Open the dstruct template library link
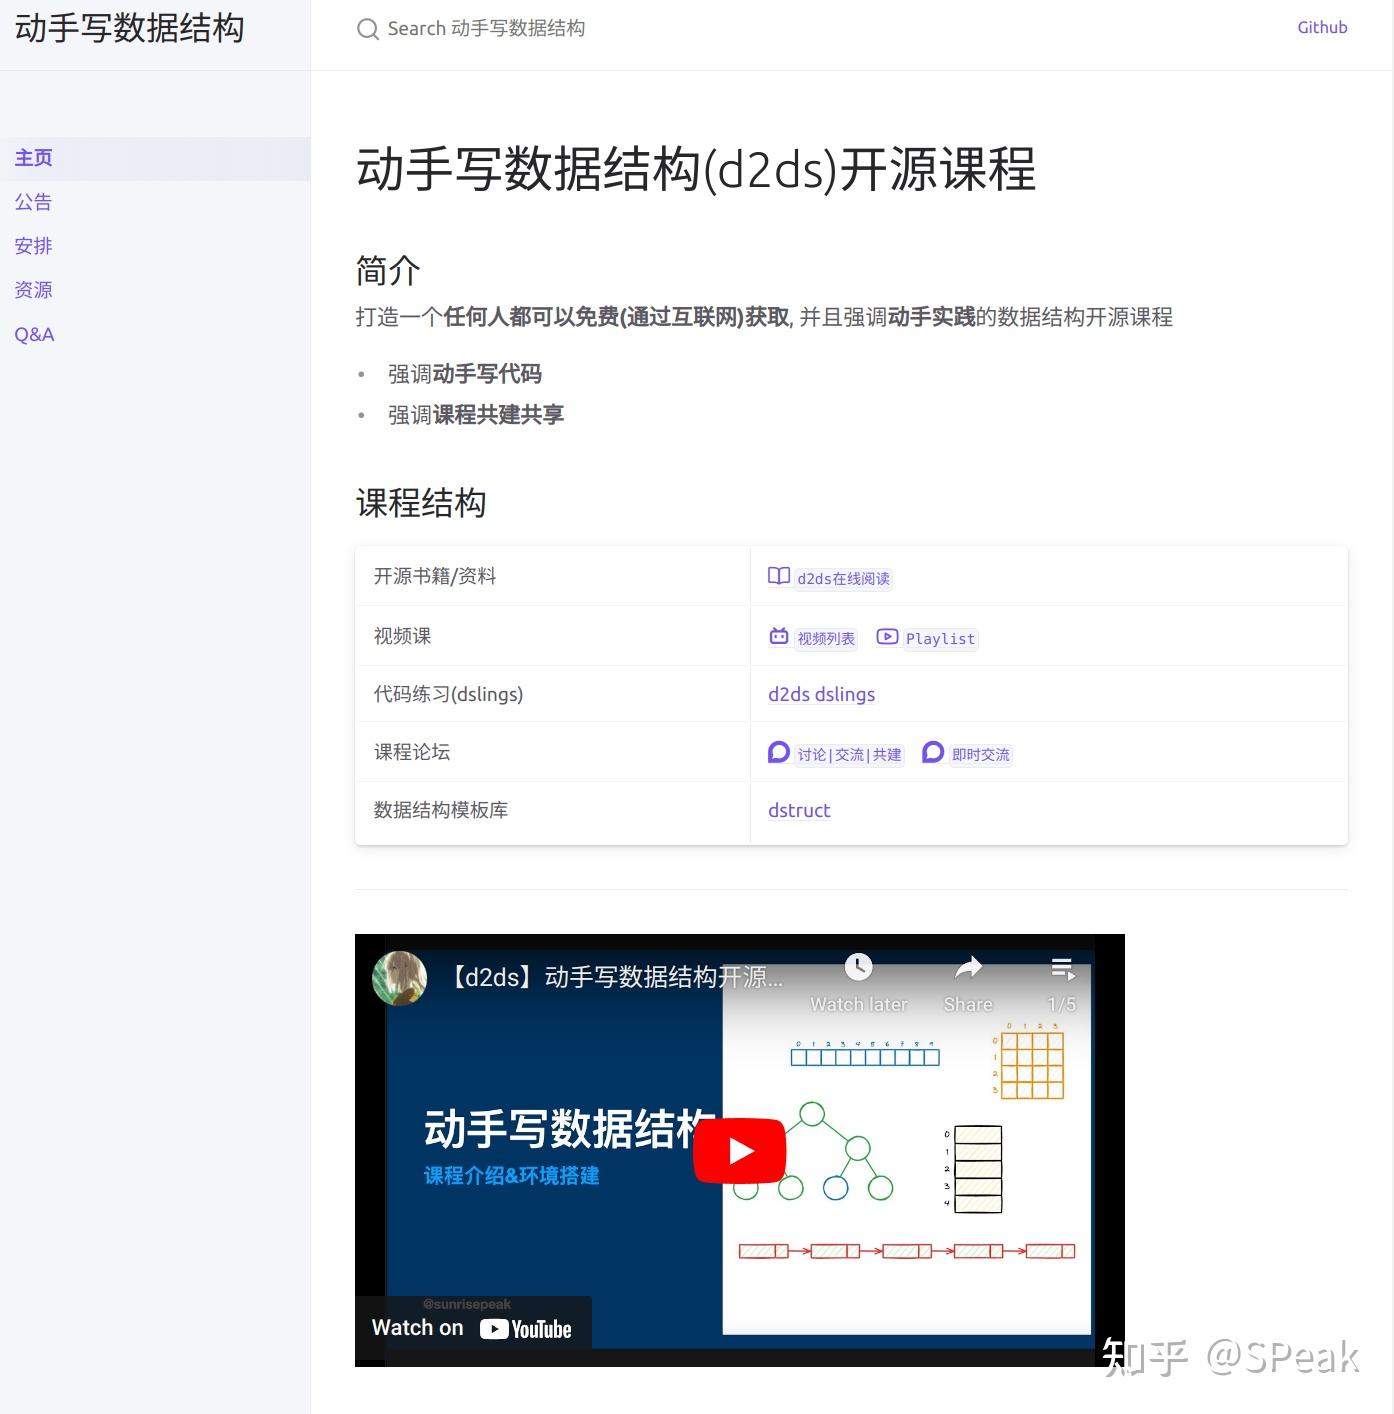 click(798, 810)
